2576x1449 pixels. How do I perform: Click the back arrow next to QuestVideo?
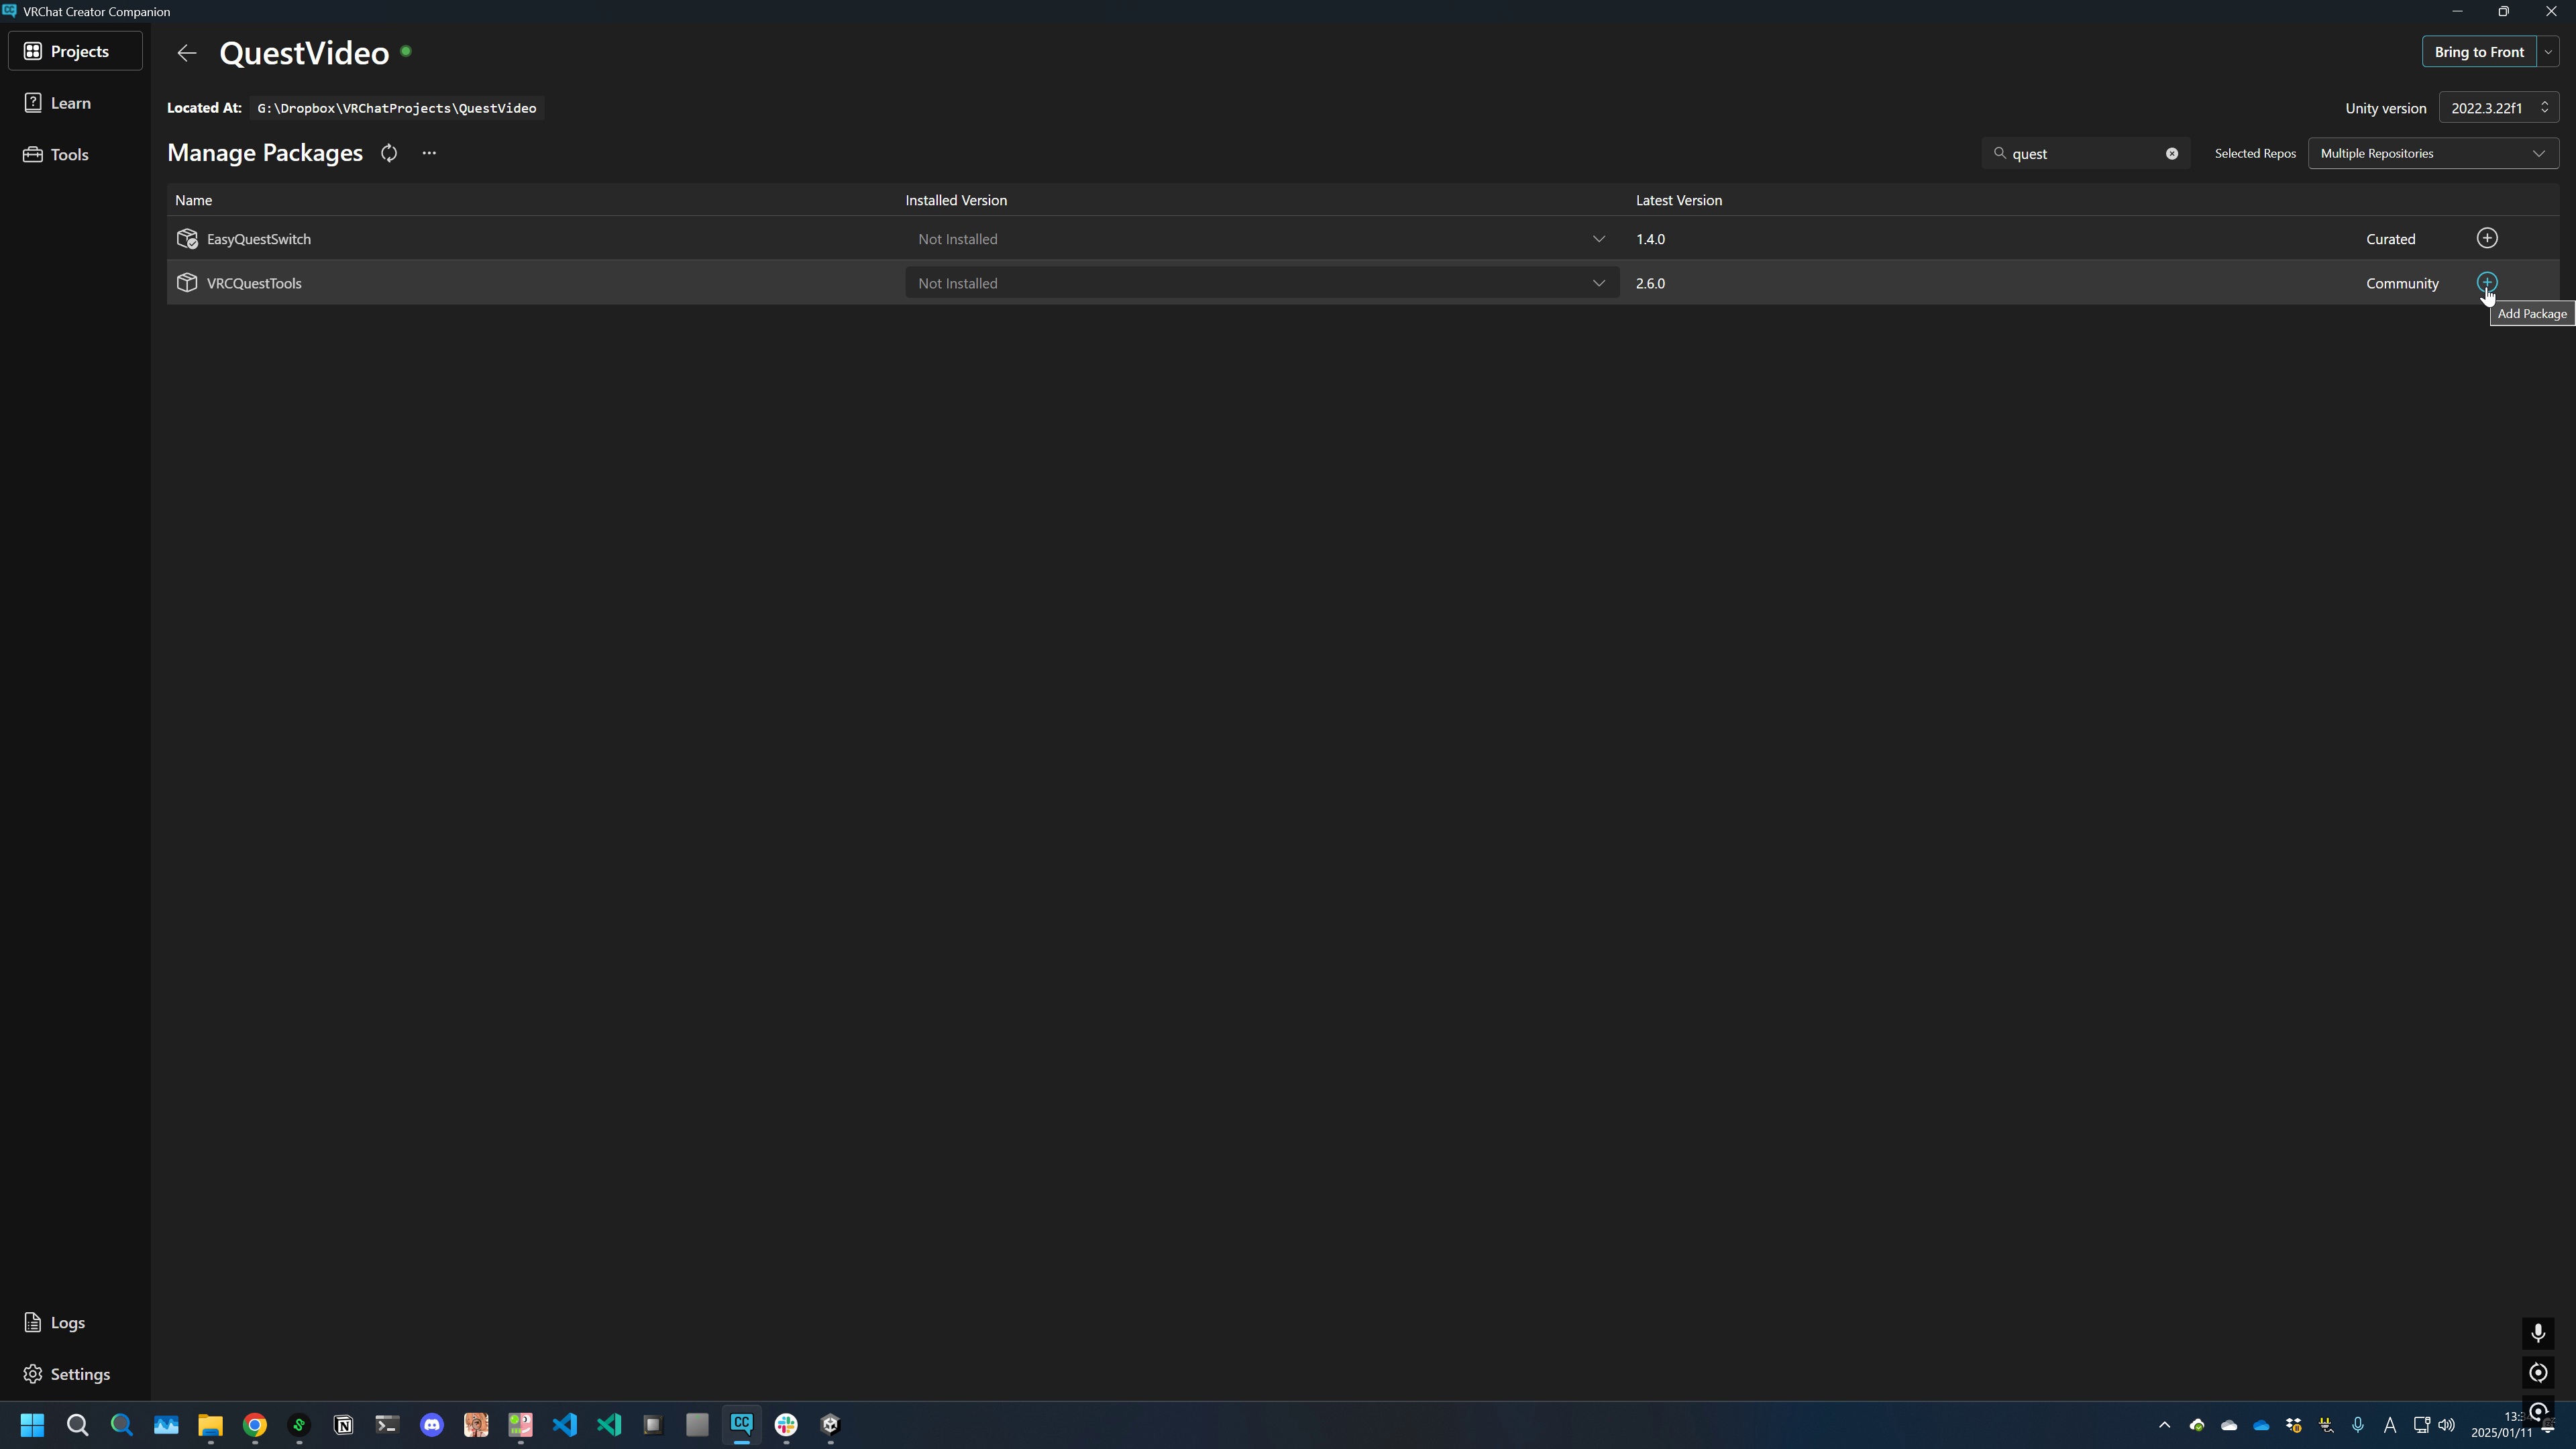pyautogui.click(x=187, y=53)
